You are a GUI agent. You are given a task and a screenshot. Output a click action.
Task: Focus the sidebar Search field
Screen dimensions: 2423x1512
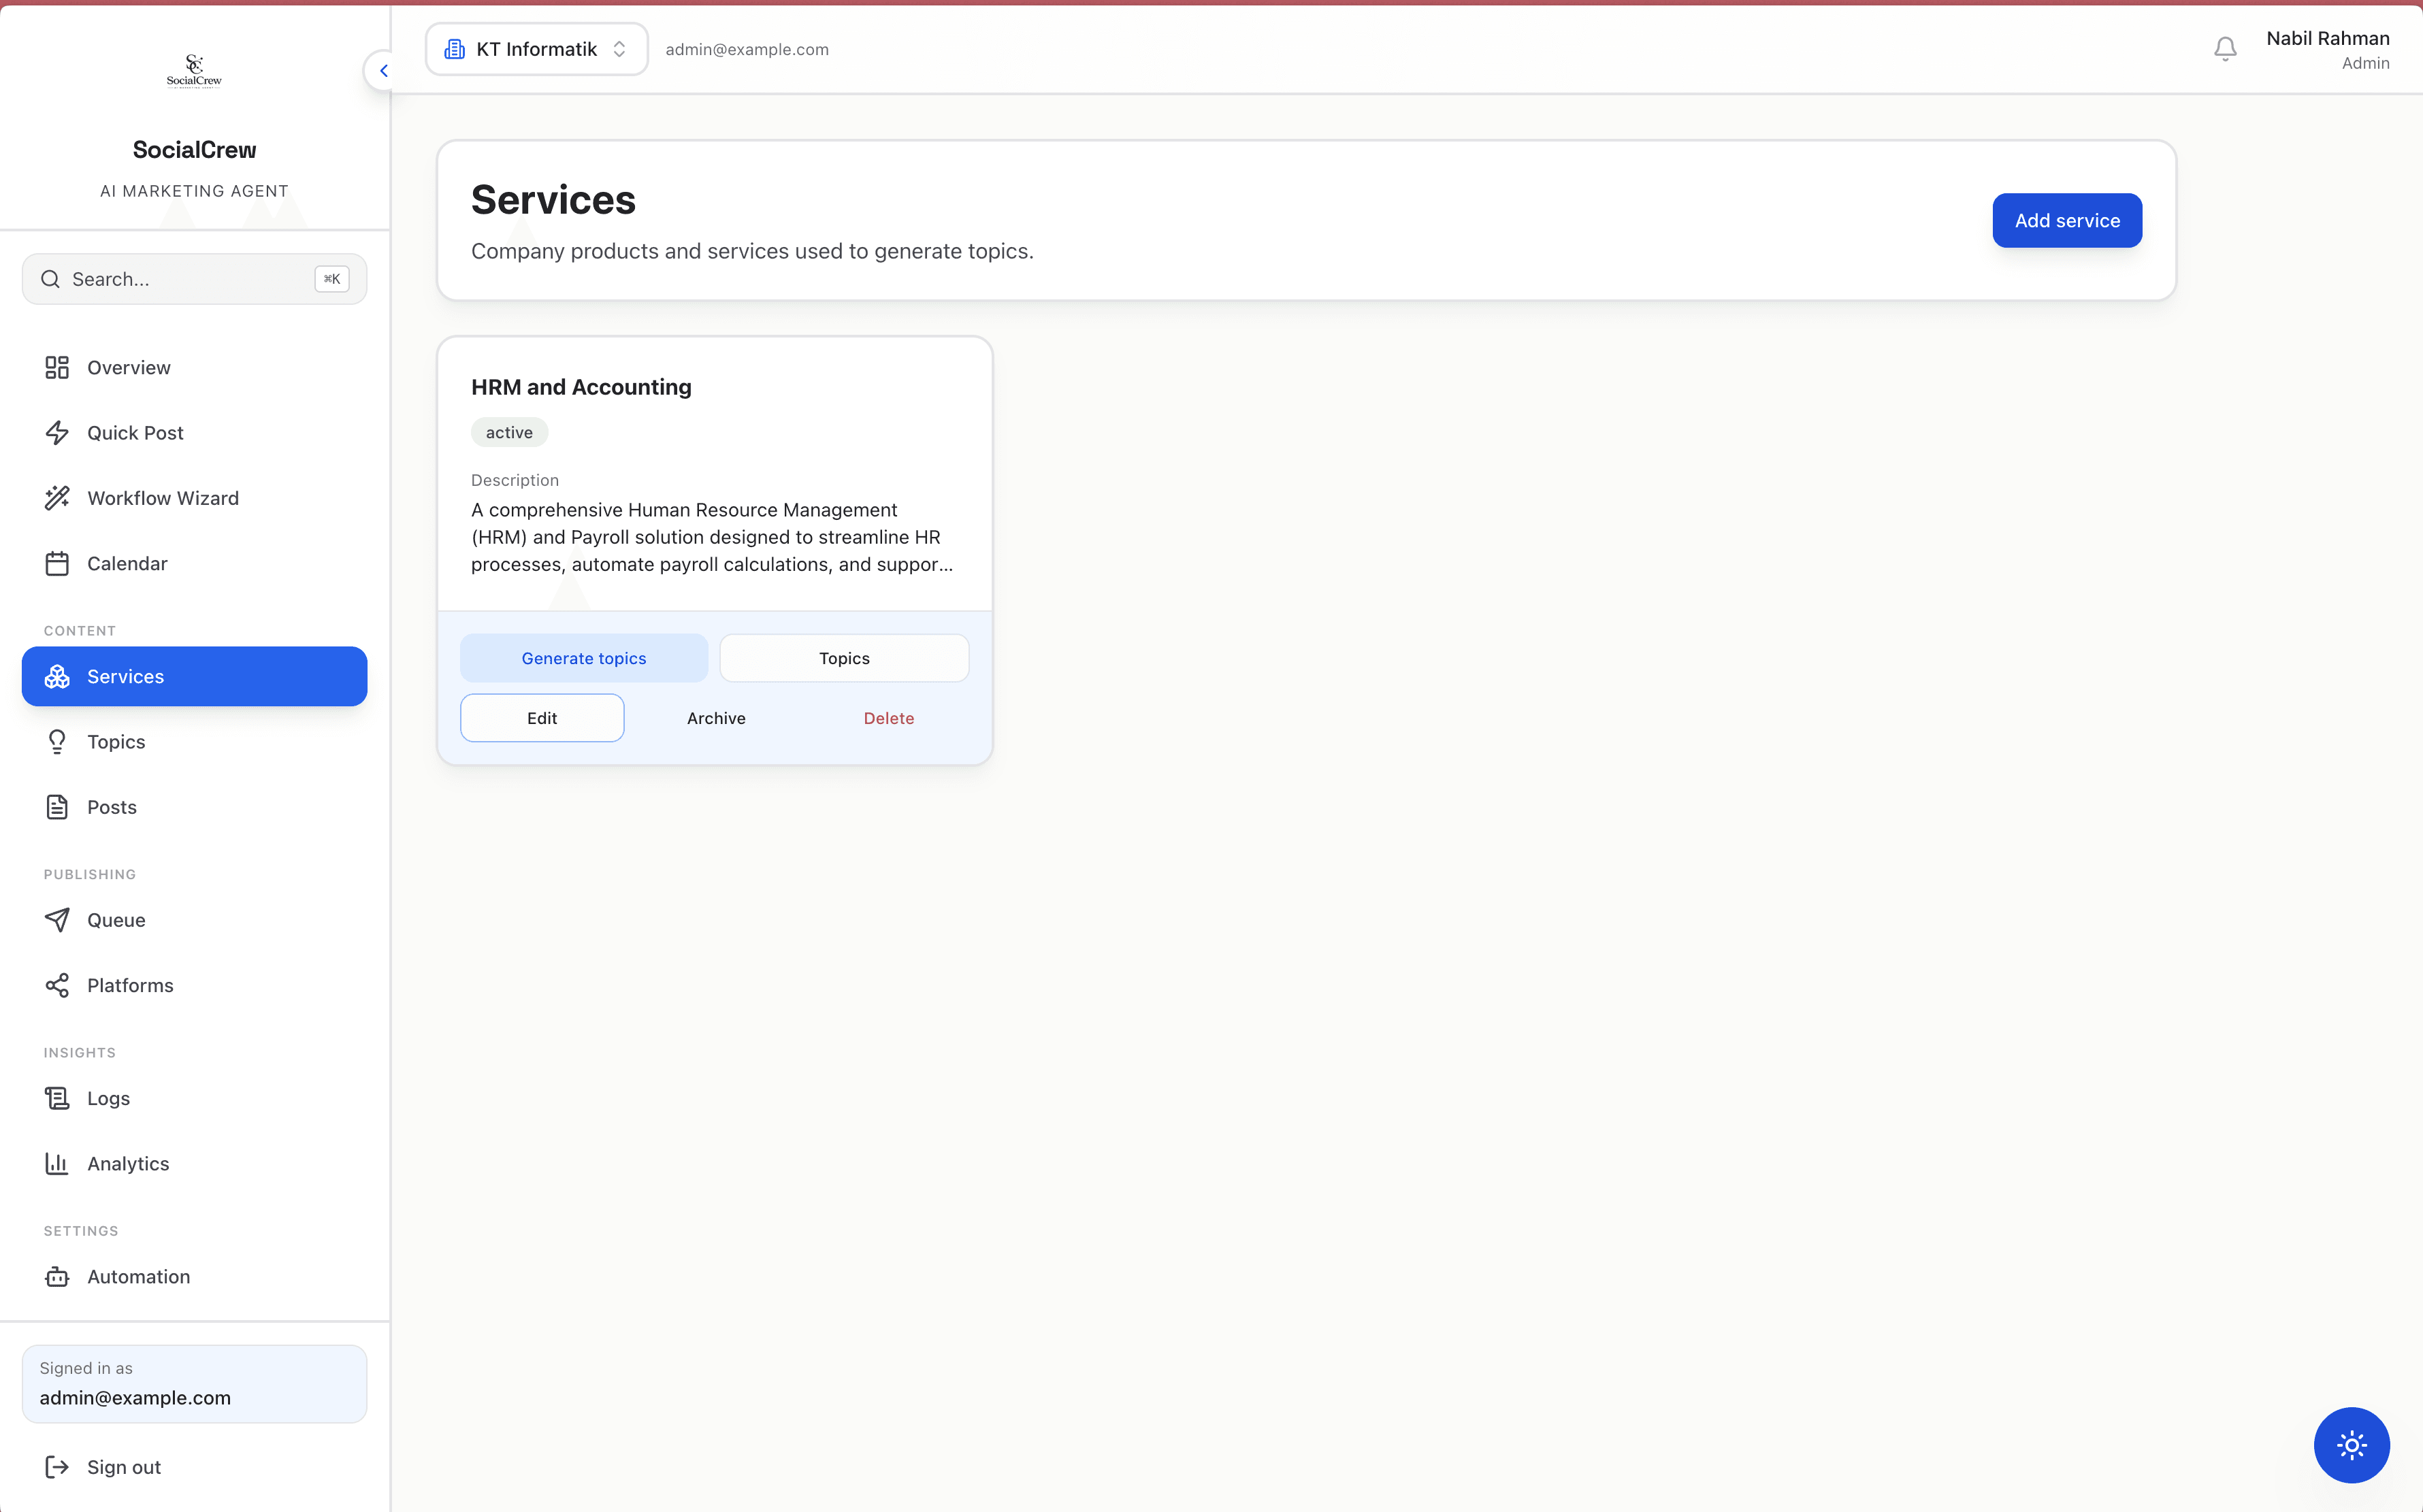click(x=194, y=279)
